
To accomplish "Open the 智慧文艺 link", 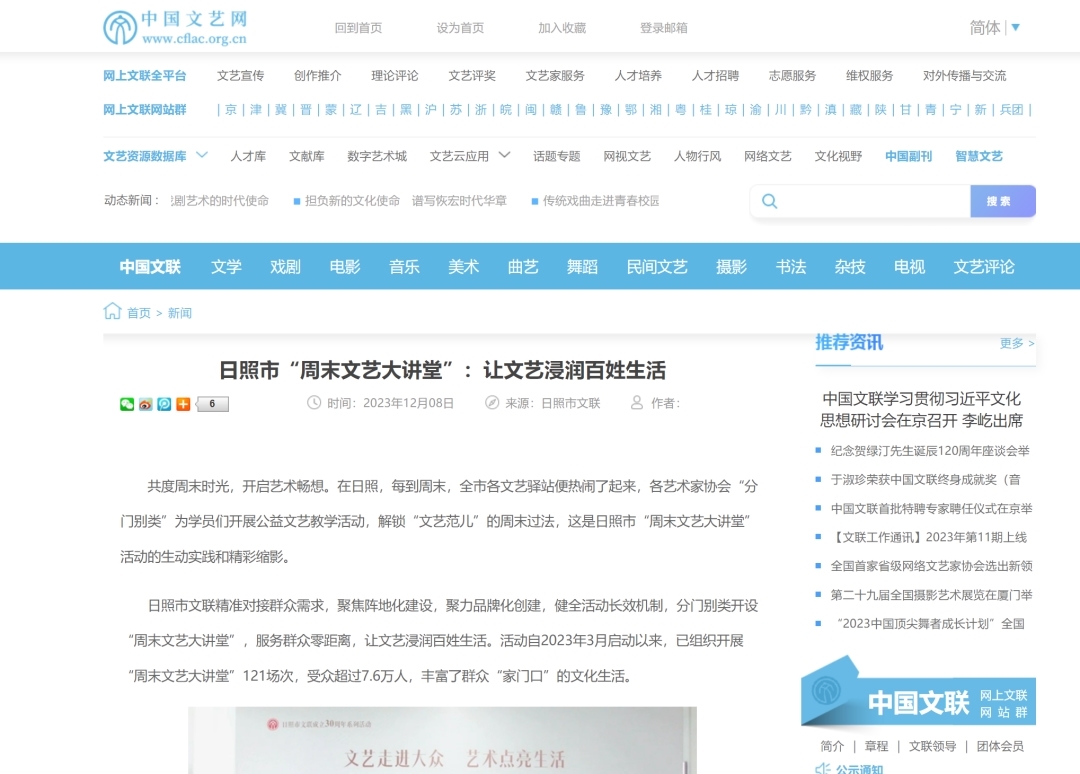I will click(979, 156).
